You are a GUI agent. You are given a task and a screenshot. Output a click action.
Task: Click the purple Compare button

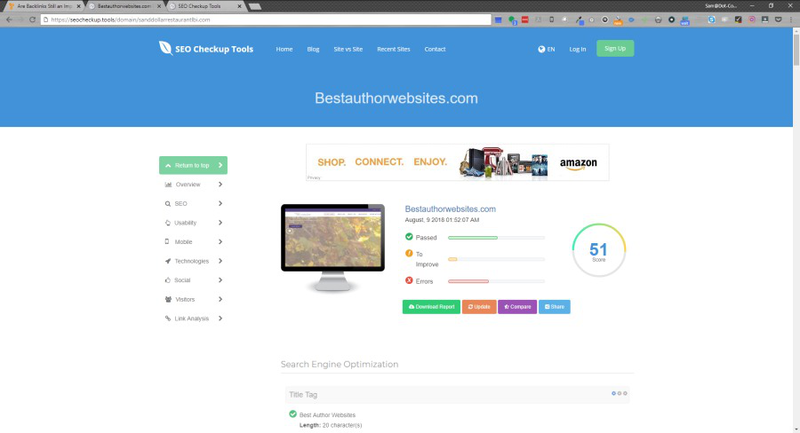tap(517, 307)
